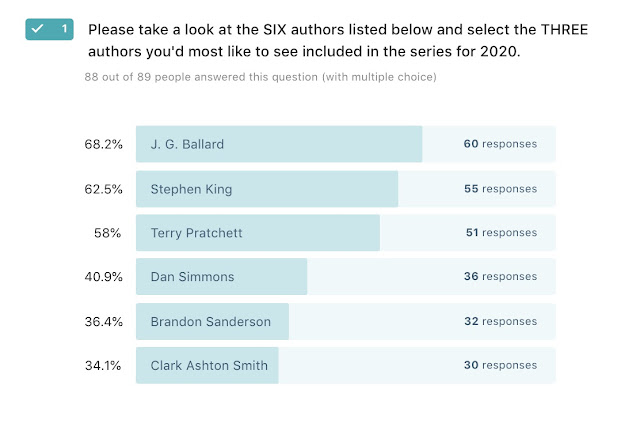The image size is (640, 431).
Task: Select the Stephen King result bar
Action: click(x=345, y=189)
